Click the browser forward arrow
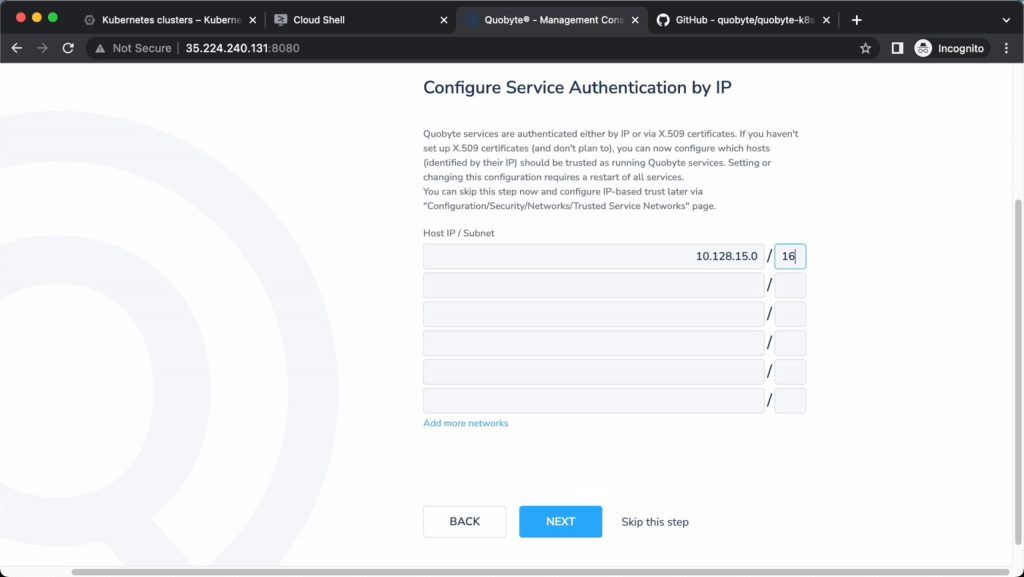Screen dimensions: 1024x577 coord(42,48)
